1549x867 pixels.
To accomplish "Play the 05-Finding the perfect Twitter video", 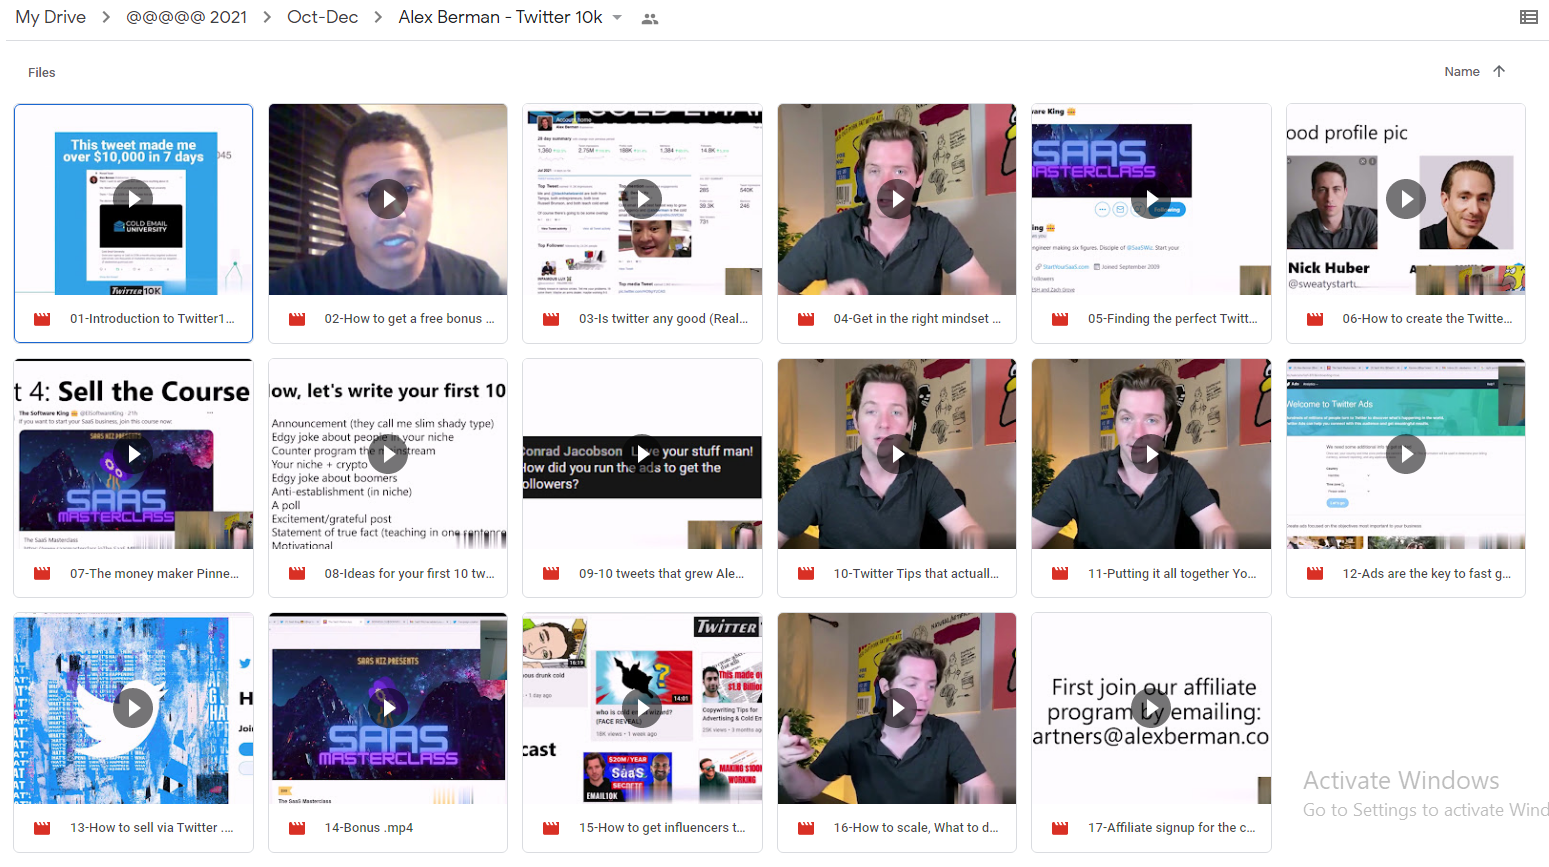I will [x=1151, y=199].
